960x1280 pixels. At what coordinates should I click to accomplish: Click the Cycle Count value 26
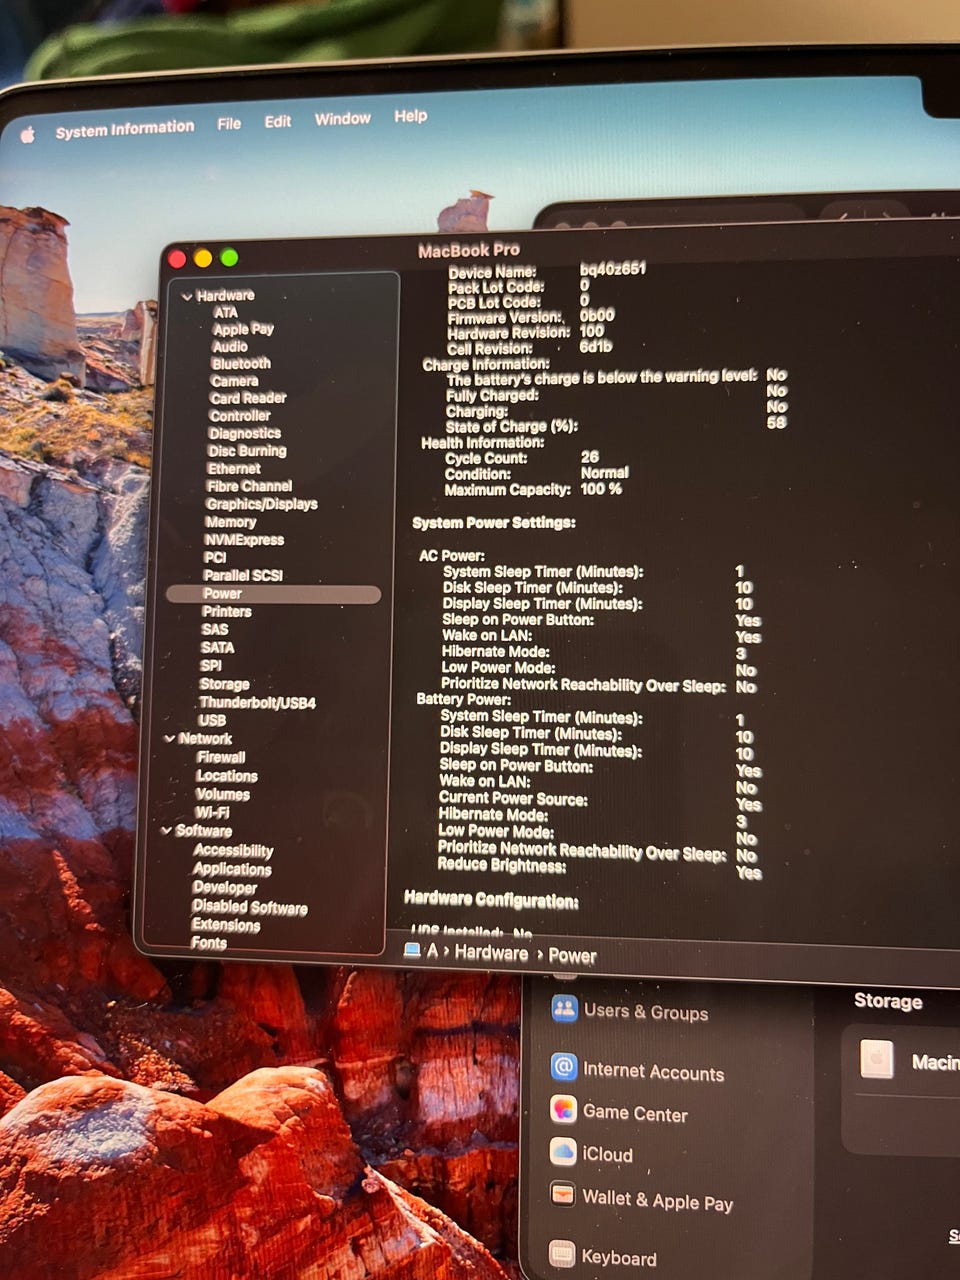coord(590,456)
